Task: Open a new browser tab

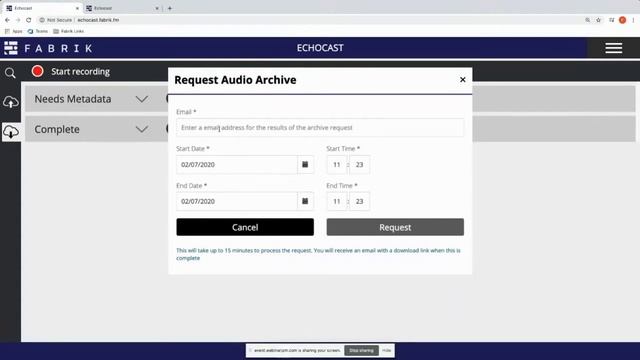Action: (170, 8)
